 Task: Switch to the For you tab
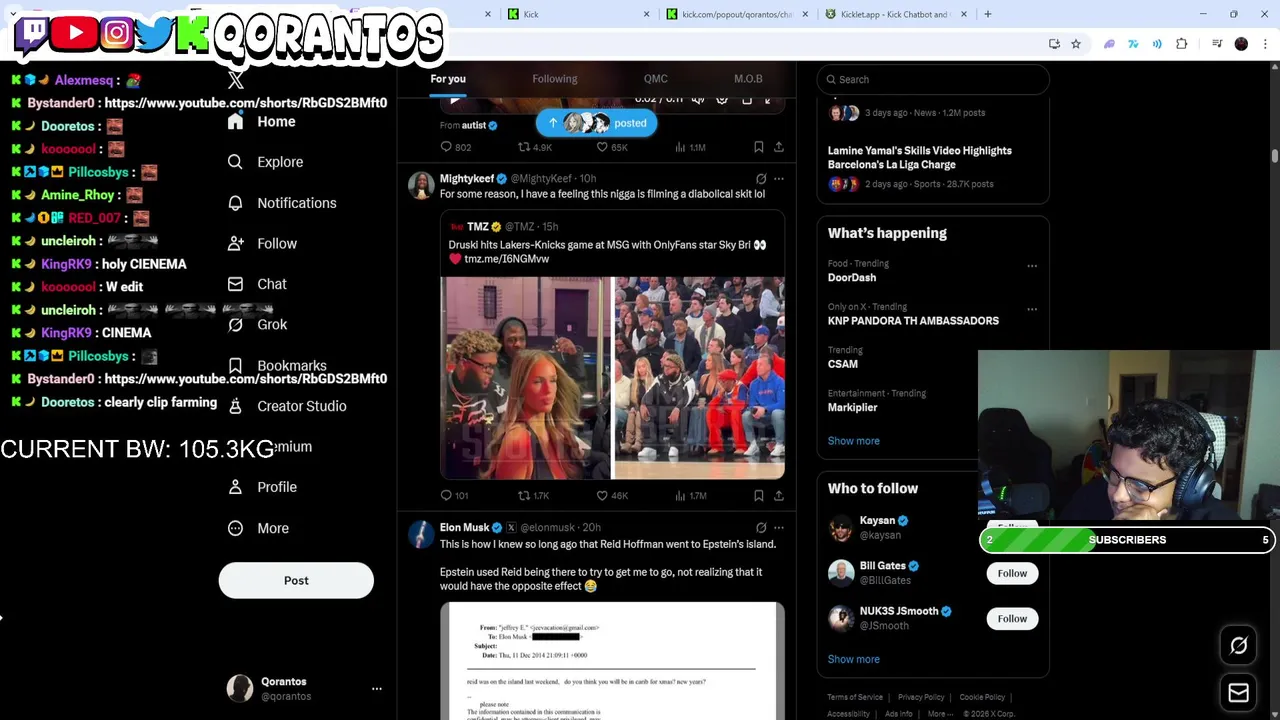click(x=448, y=79)
